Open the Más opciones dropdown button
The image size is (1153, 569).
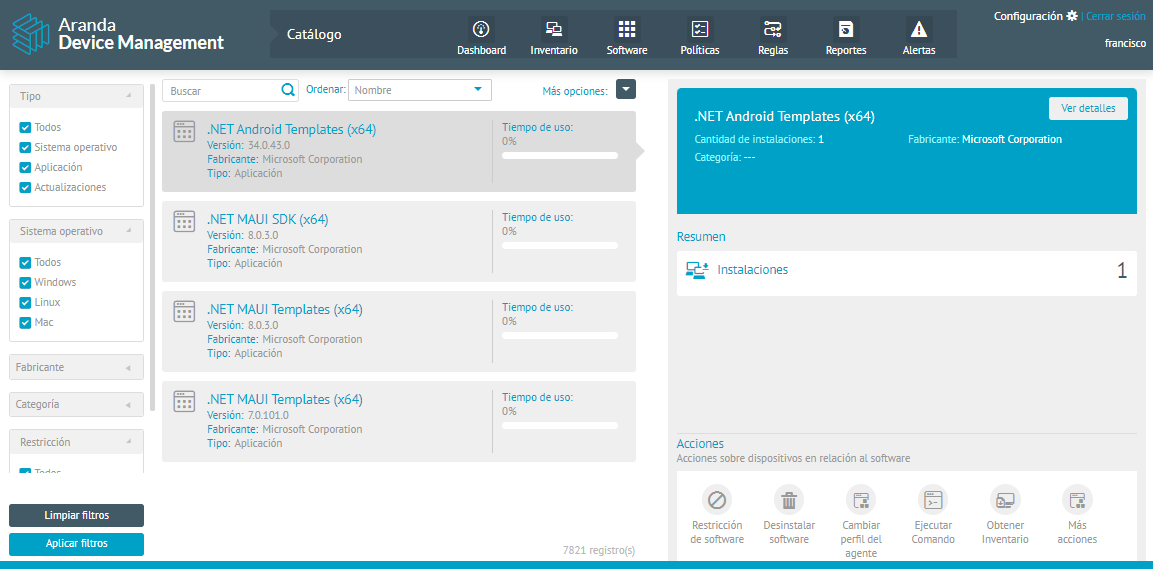(626, 89)
